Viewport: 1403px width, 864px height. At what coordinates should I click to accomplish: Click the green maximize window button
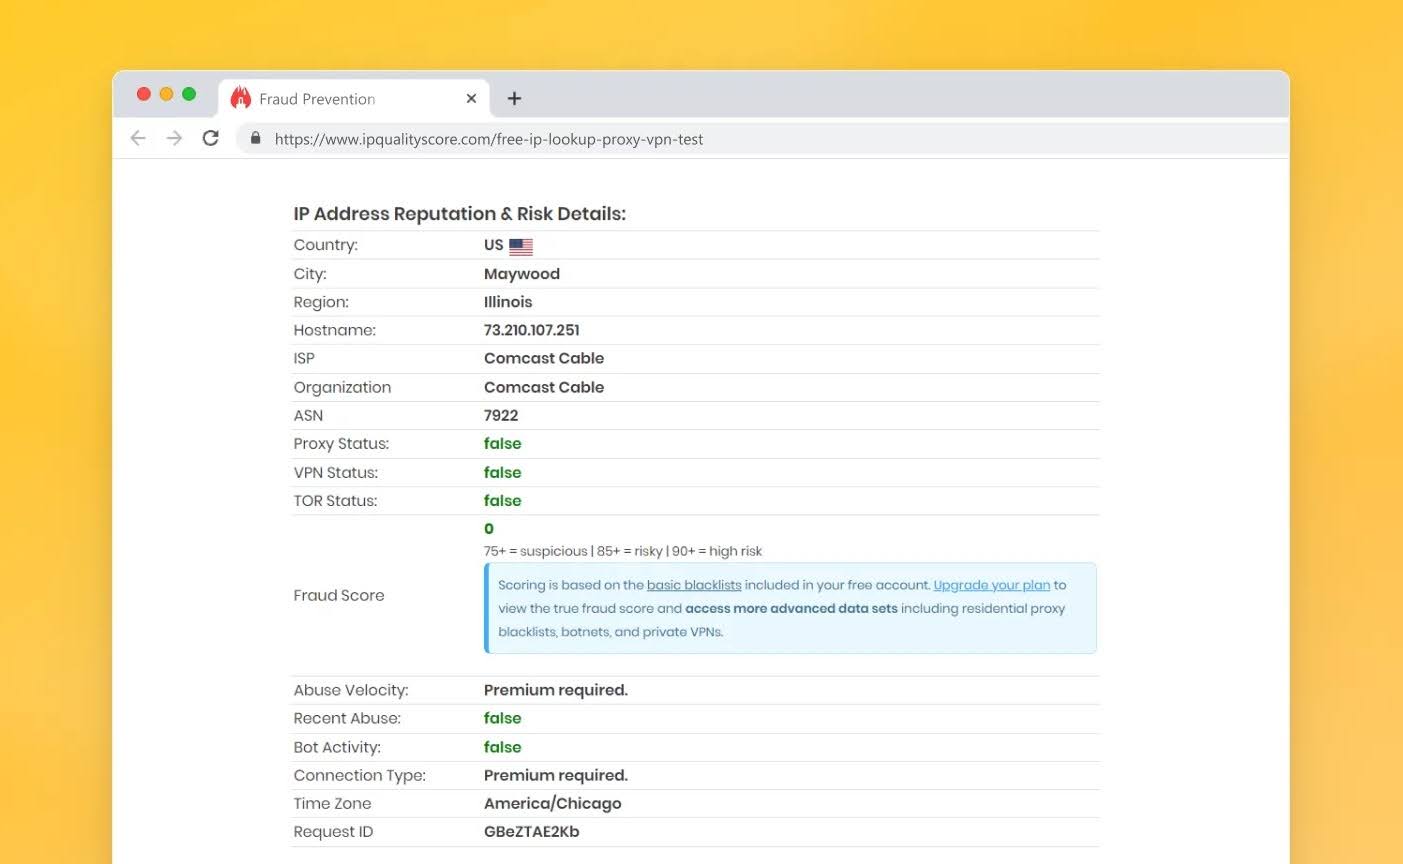click(189, 94)
